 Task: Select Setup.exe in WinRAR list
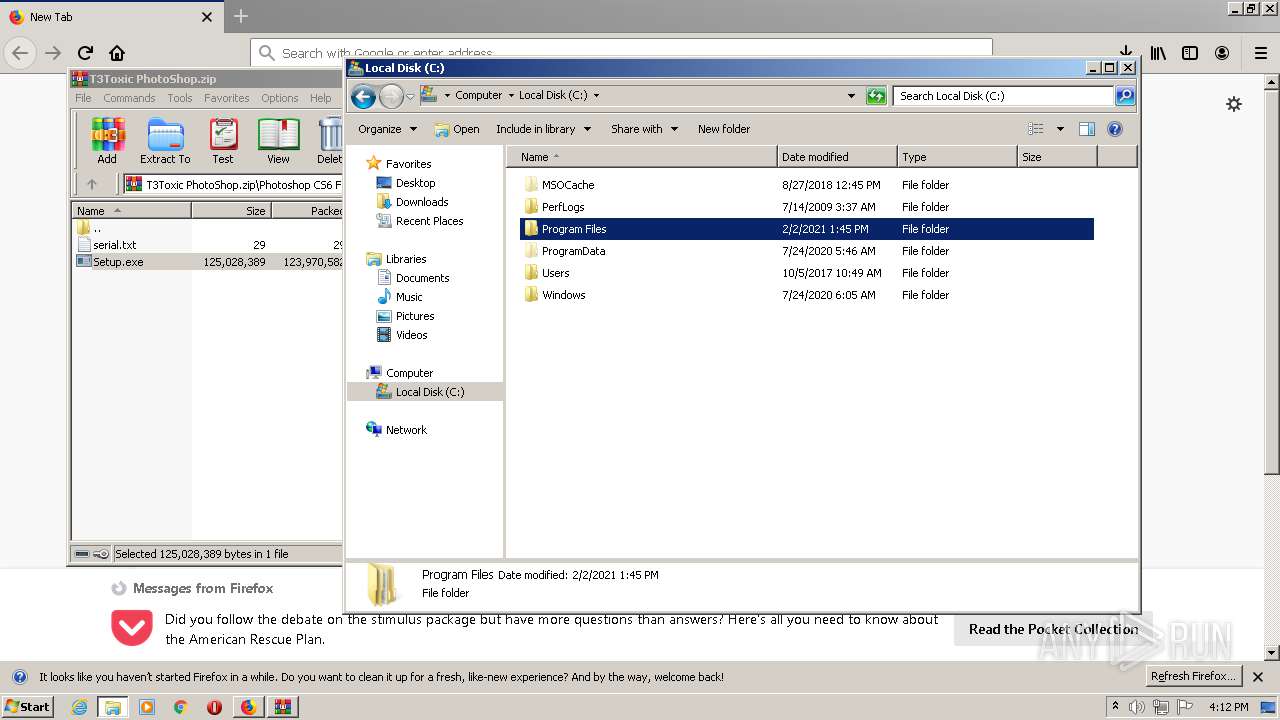click(118, 262)
